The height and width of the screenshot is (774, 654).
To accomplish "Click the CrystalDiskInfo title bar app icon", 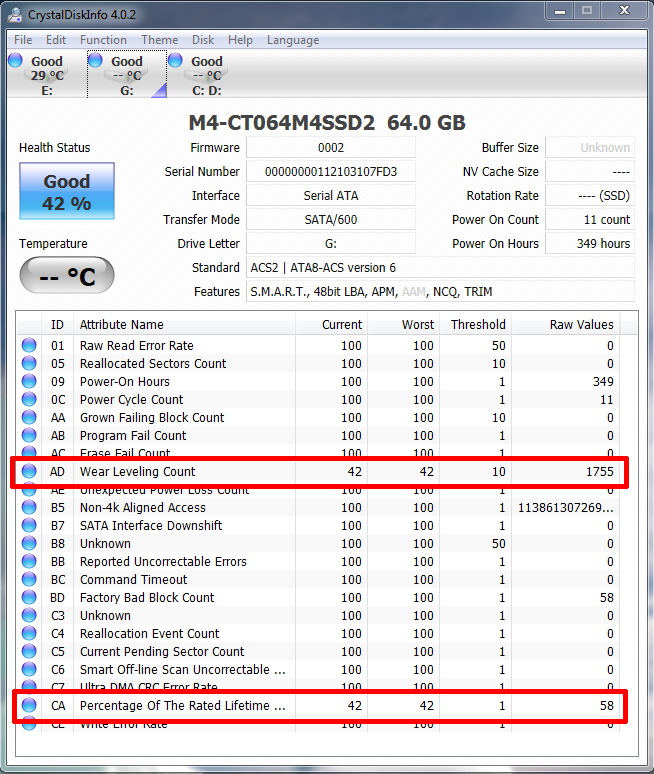I will pyautogui.click(x=15, y=15).
